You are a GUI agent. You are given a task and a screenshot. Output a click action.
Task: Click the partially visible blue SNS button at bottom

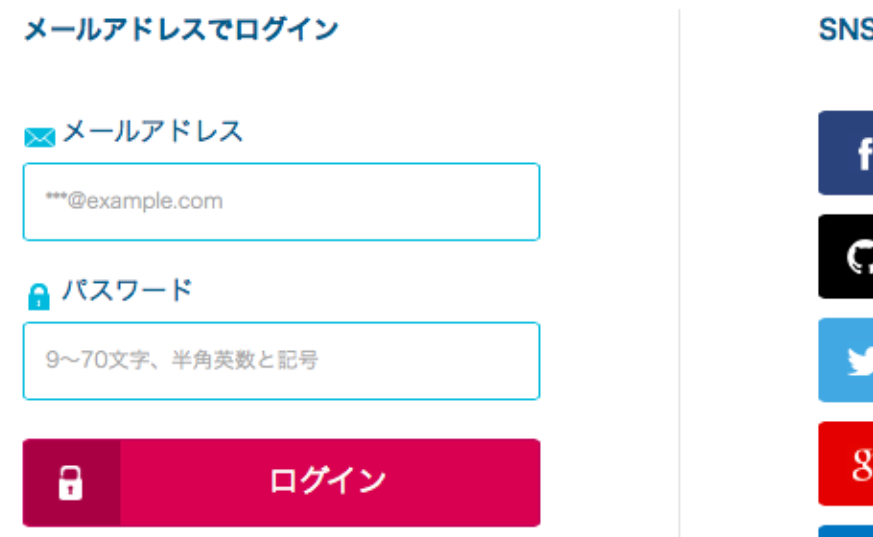846,531
